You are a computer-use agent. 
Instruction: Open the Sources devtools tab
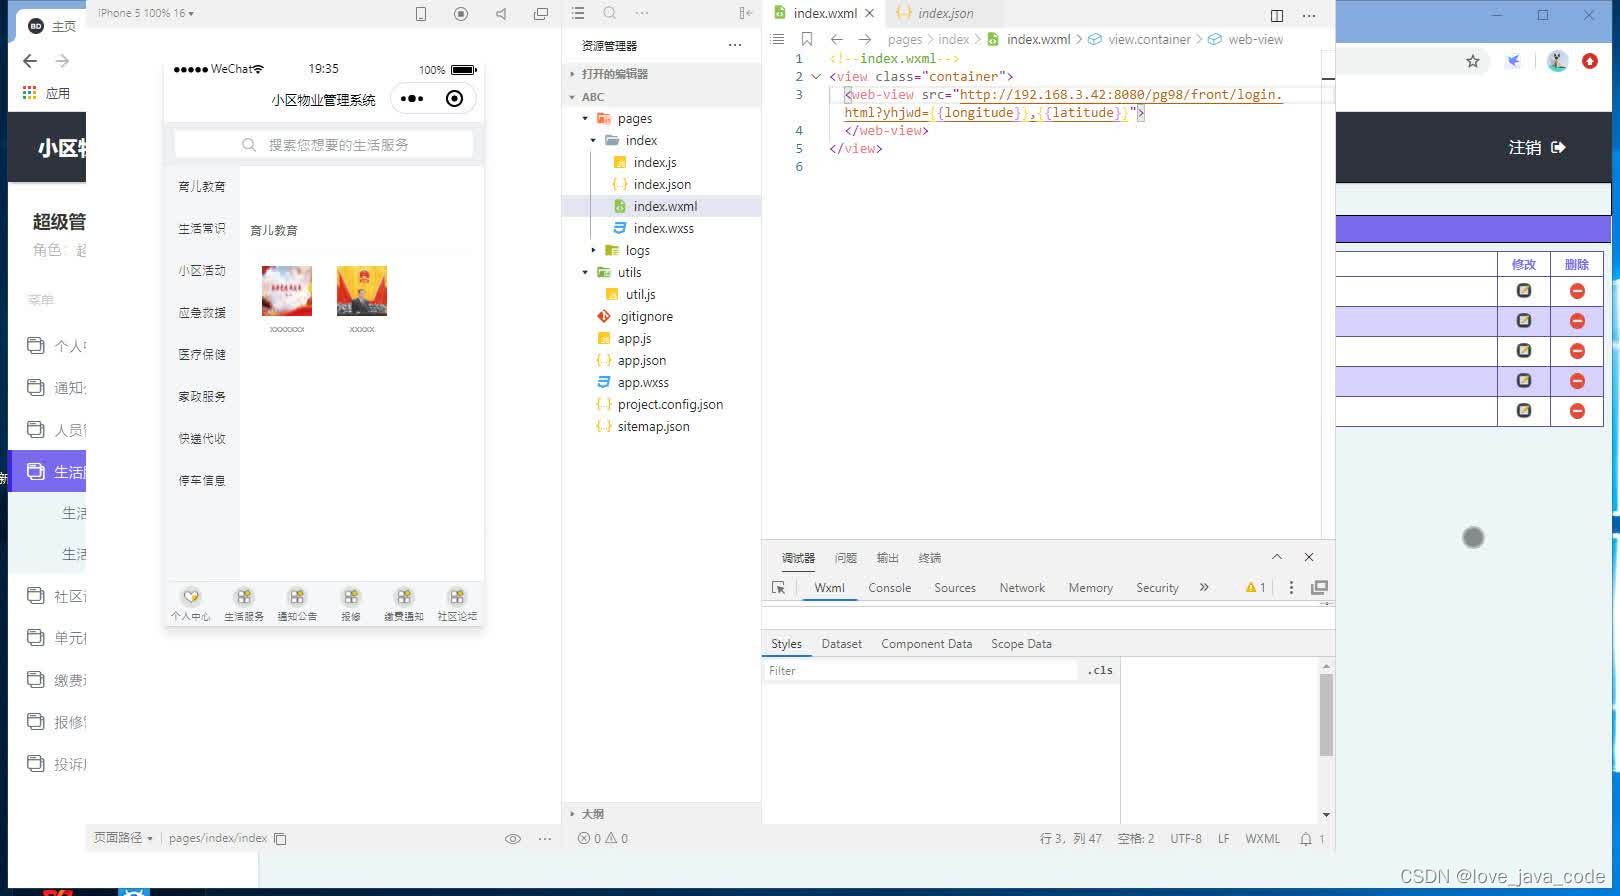pos(955,588)
